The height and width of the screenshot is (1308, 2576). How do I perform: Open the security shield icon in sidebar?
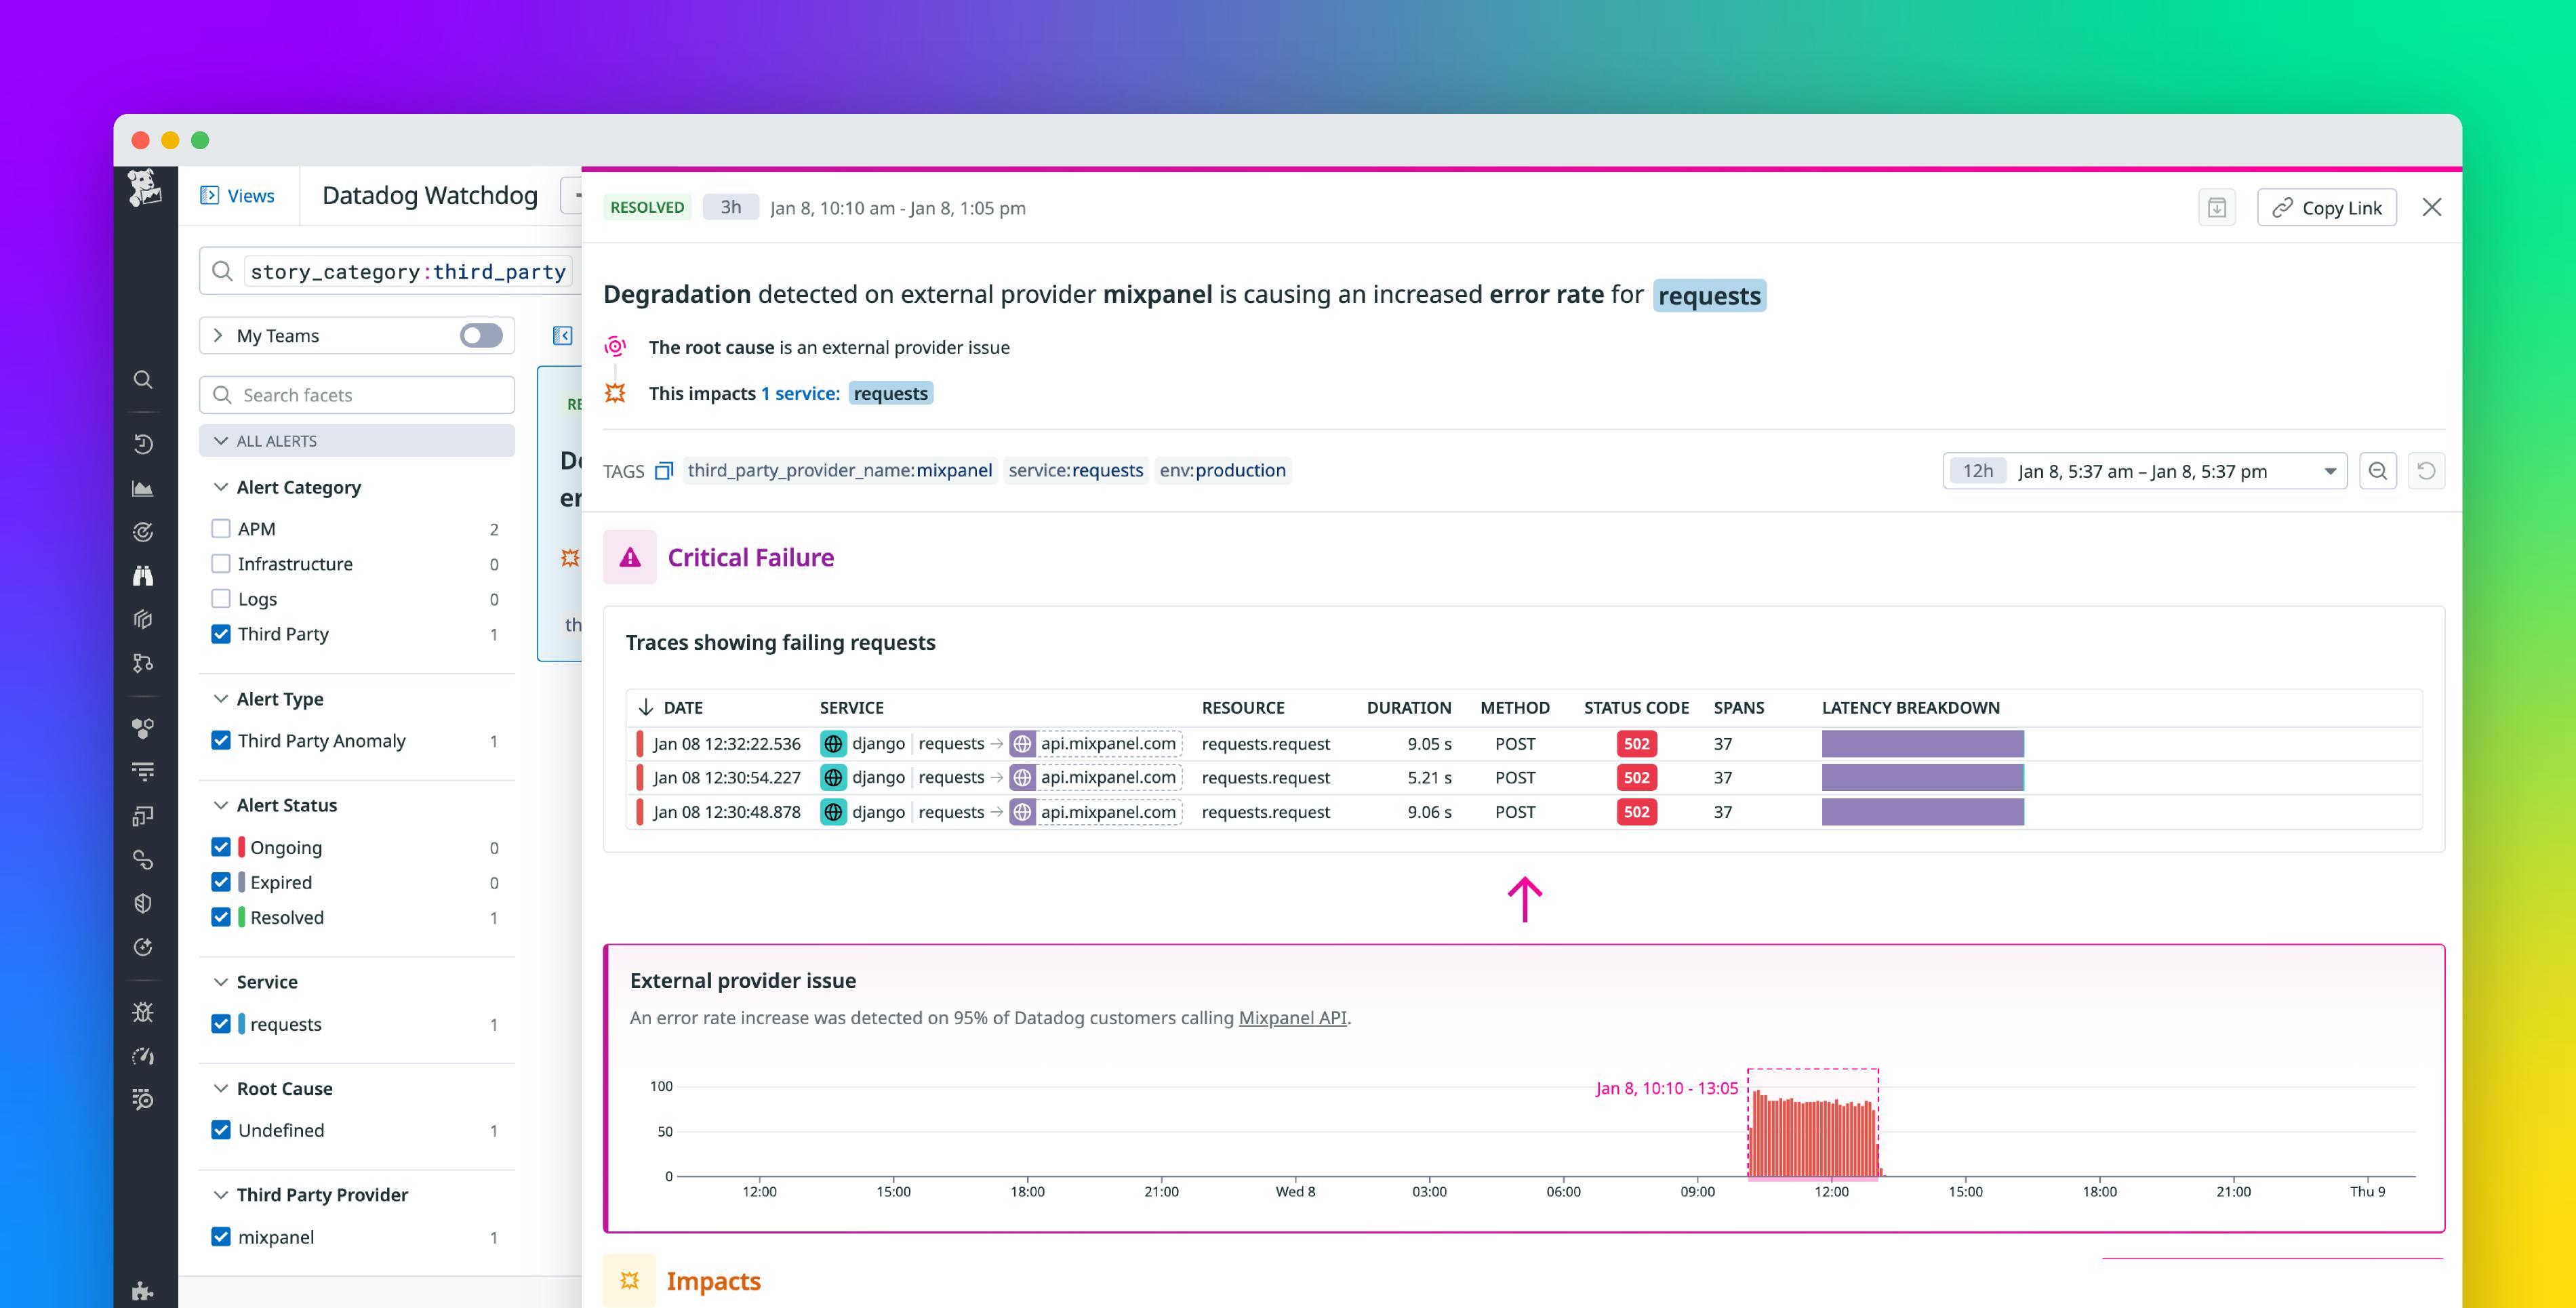tap(143, 903)
